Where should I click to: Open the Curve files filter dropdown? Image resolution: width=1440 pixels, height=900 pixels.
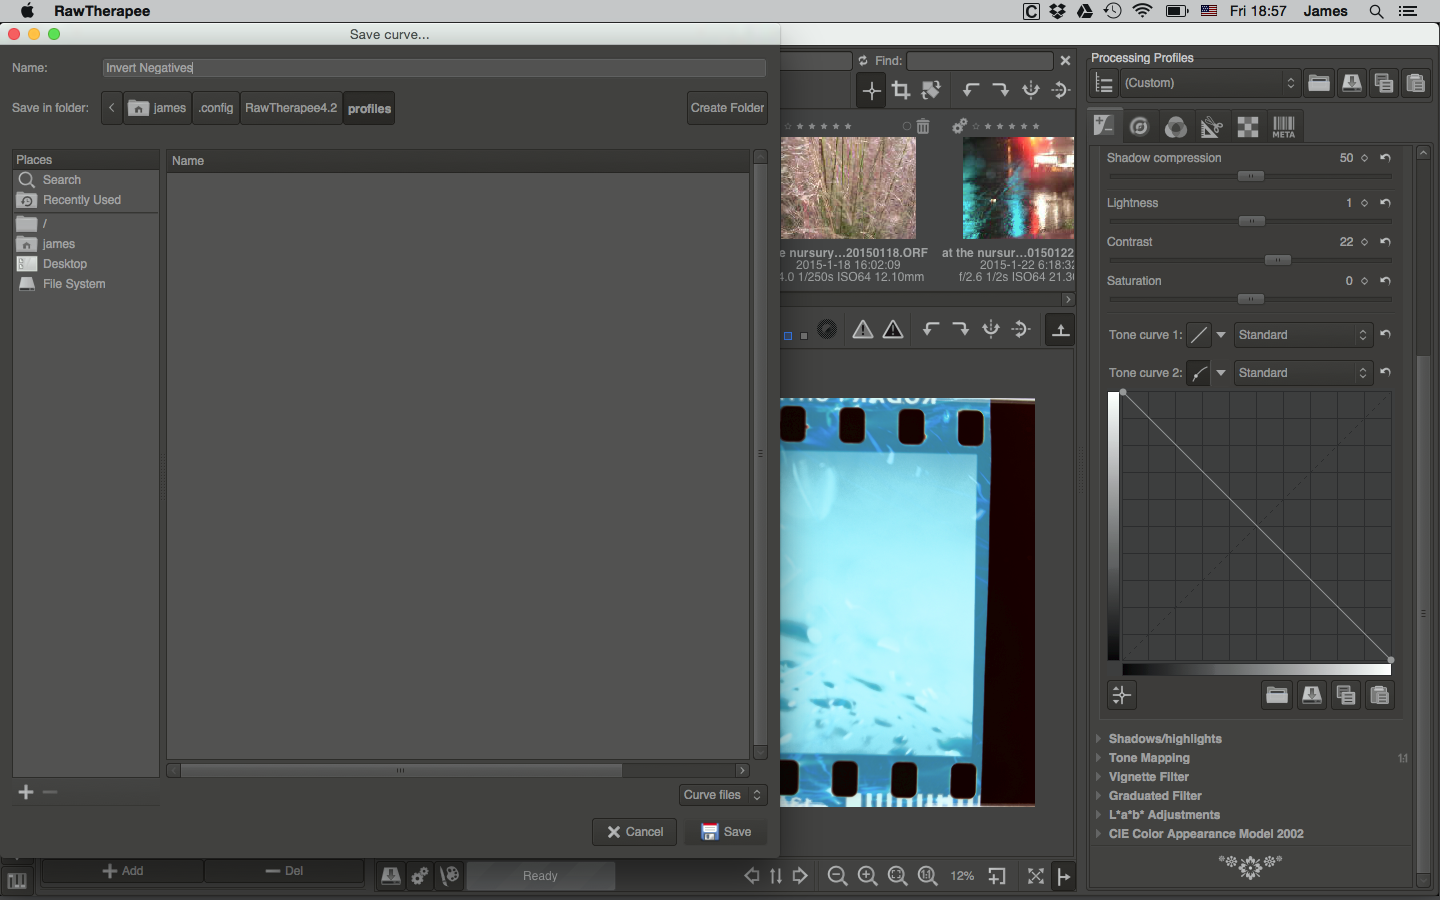click(x=723, y=795)
